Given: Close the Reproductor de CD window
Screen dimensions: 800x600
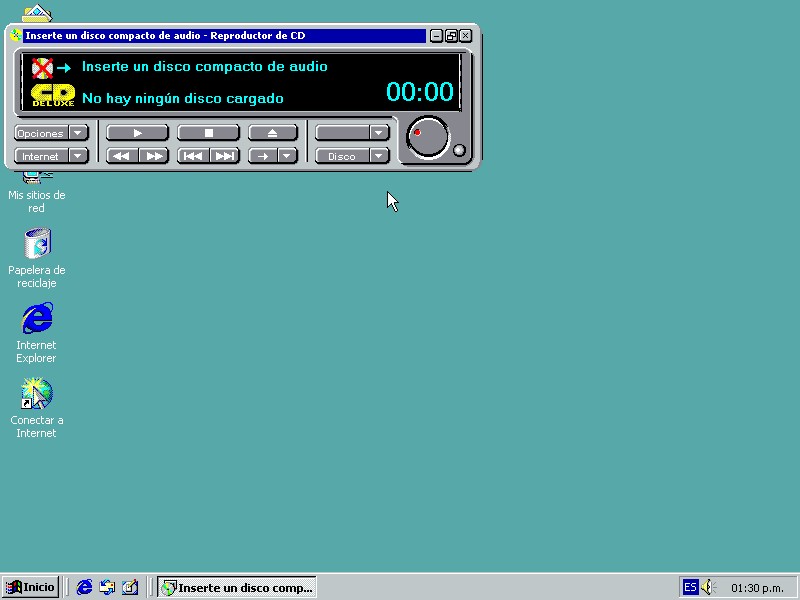Looking at the screenshot, I should (465, 36).
